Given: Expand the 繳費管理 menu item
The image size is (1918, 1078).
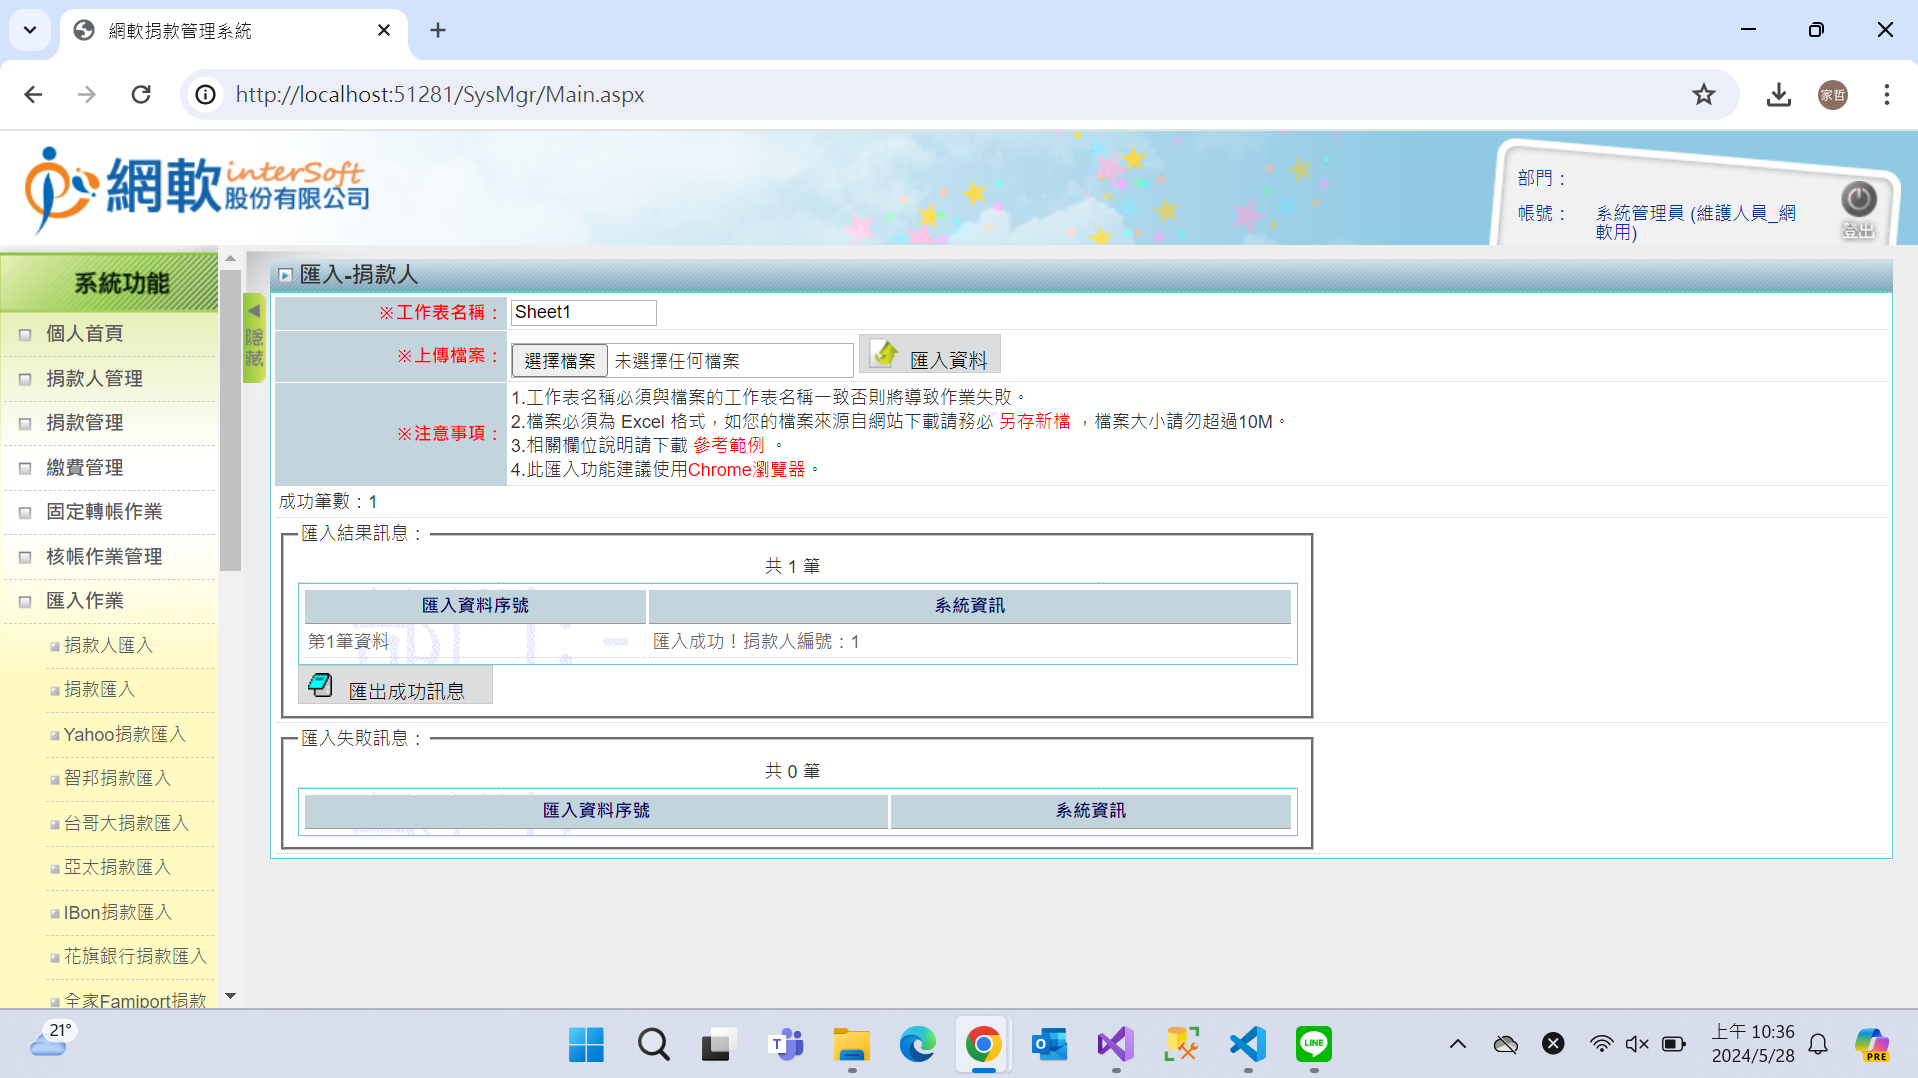Looking at the screenshot, I should [x=85, y=468].
